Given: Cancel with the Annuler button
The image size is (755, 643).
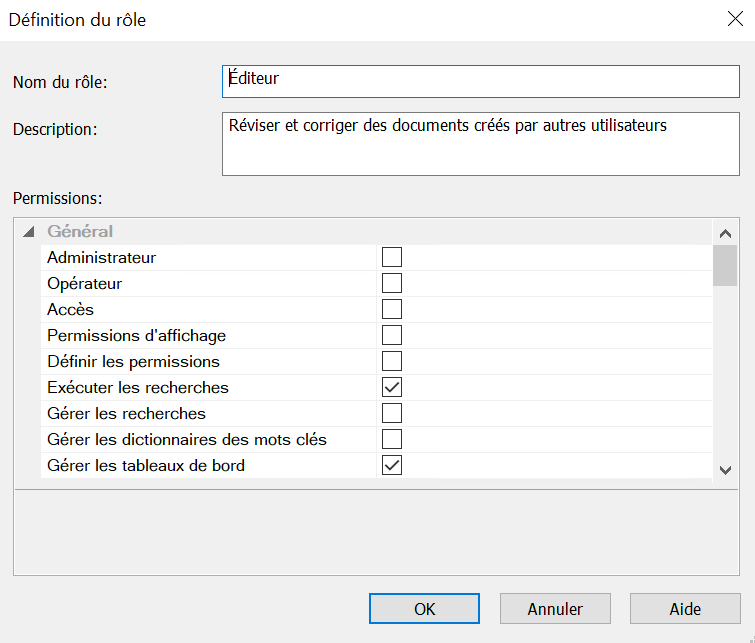Looking at the screenshot, I should pos(555,609).
